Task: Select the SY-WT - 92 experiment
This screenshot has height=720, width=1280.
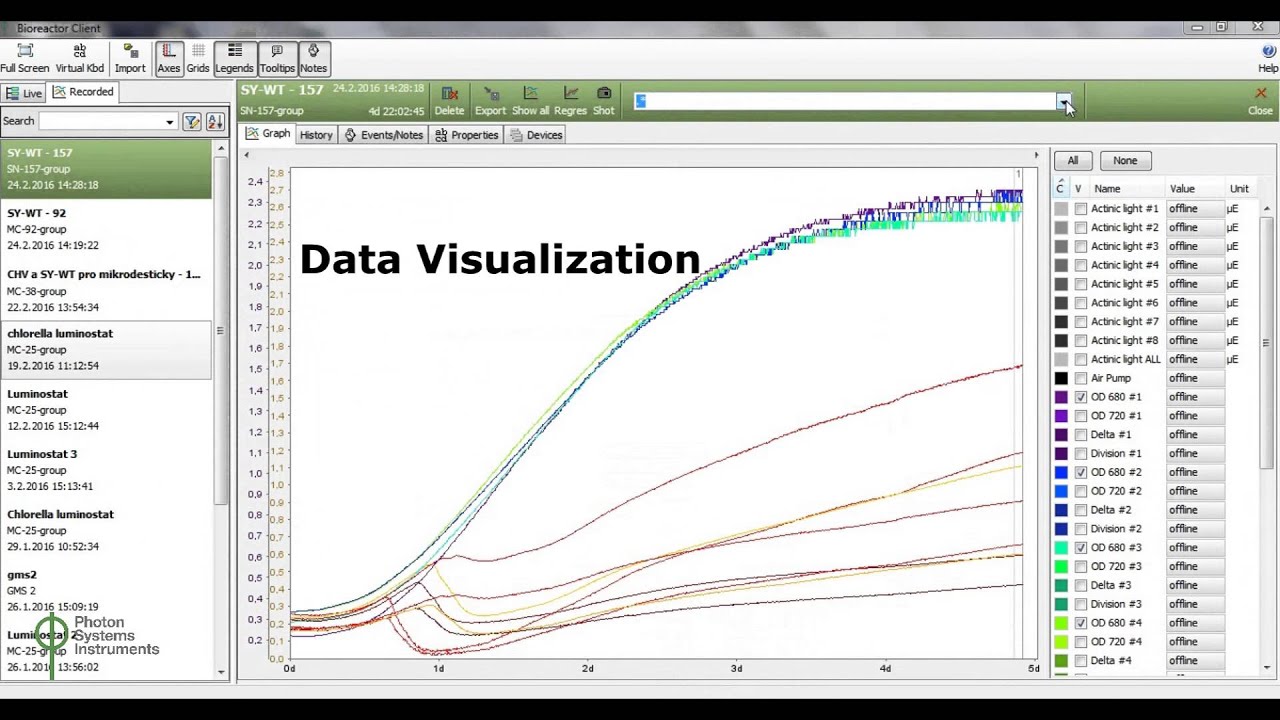Action: coord(106,229)
